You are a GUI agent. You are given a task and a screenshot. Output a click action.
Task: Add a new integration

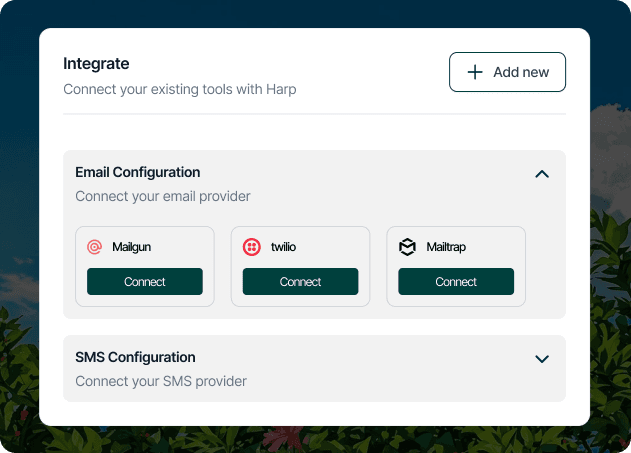pos(507,72)
